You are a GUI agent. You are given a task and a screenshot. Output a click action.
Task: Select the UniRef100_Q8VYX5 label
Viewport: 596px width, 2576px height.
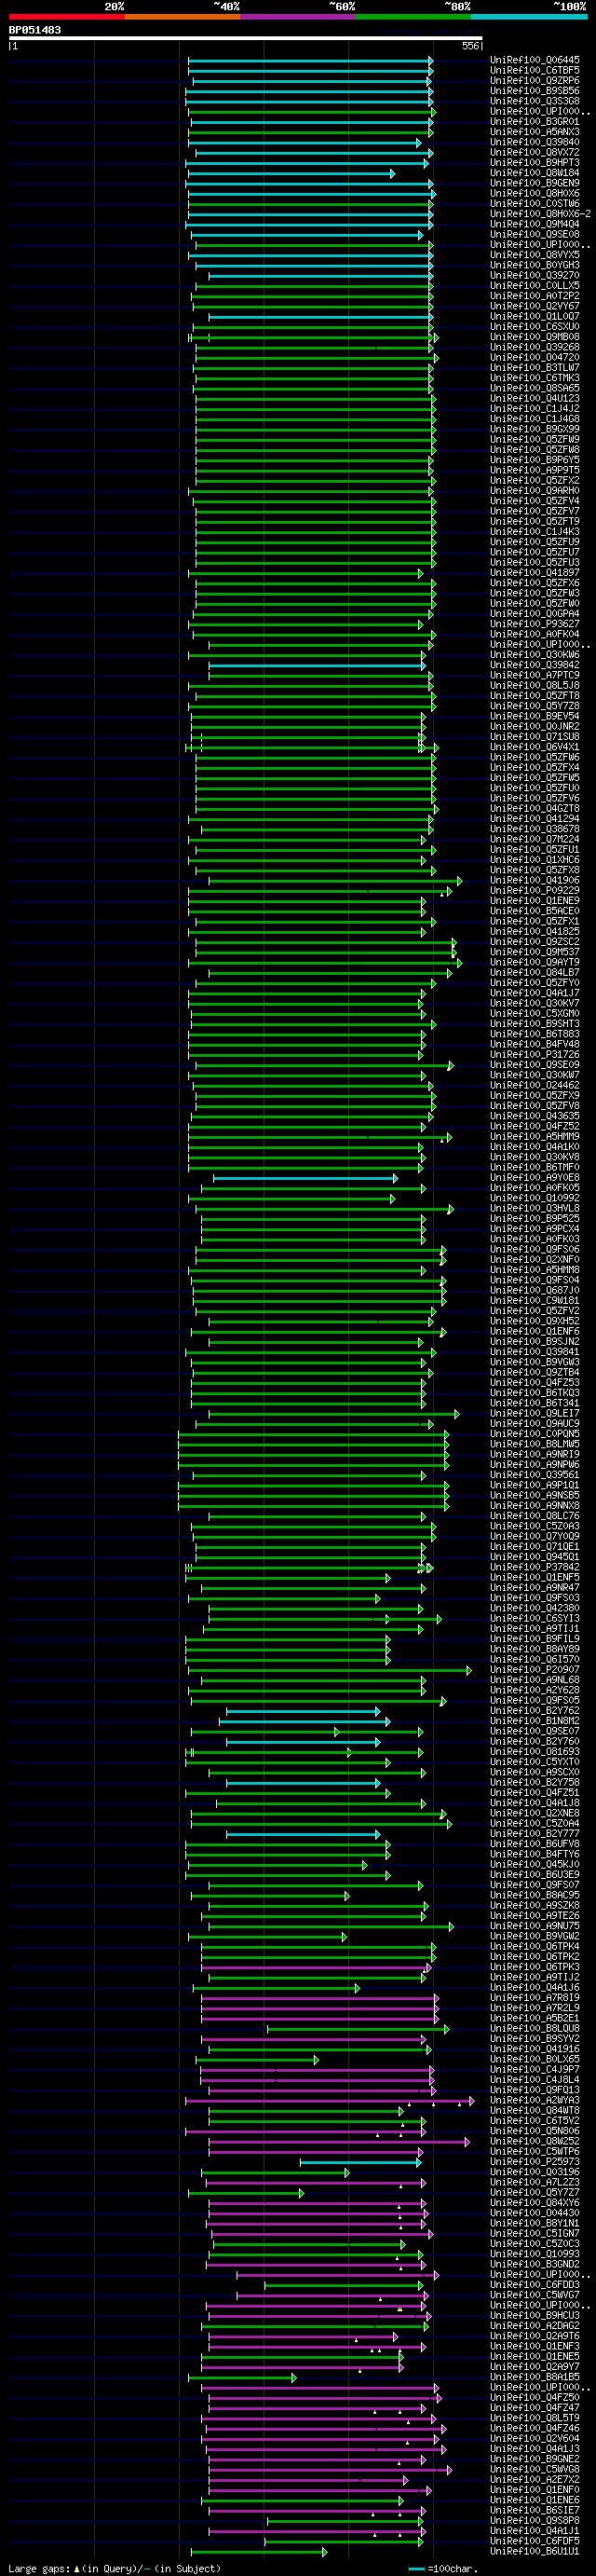coord(534,255)
